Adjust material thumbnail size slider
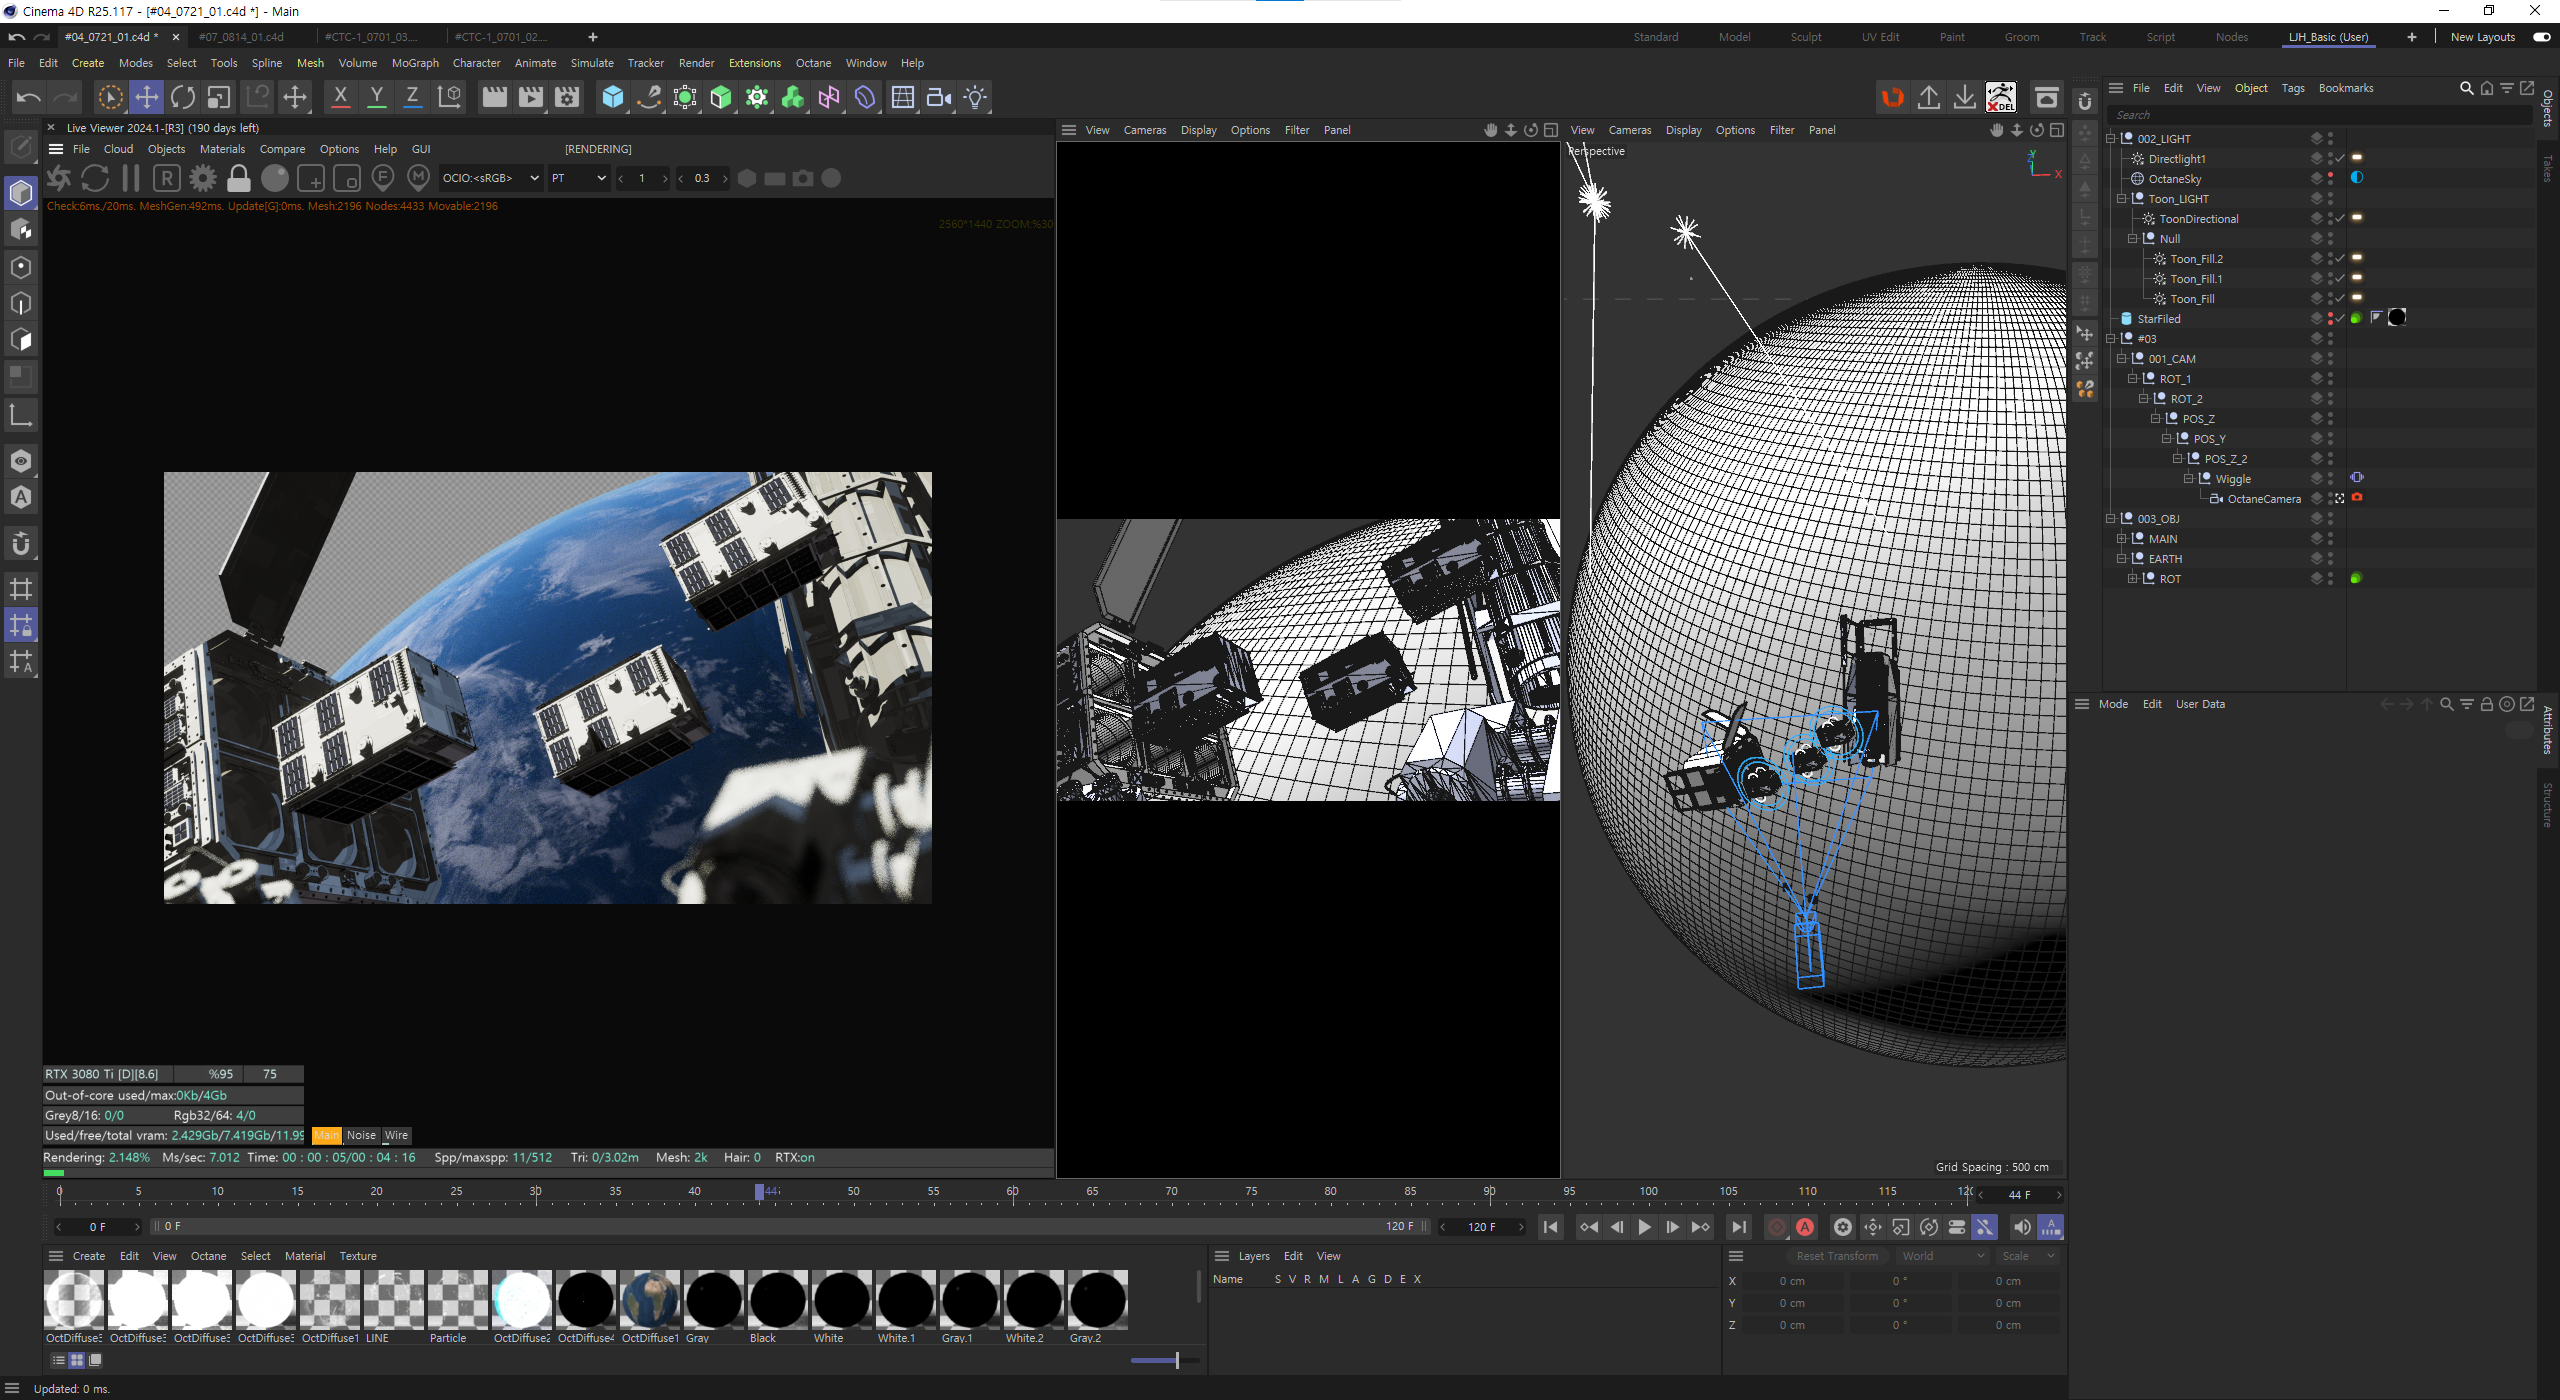2560x1400 pixels. point(1176,1360)
